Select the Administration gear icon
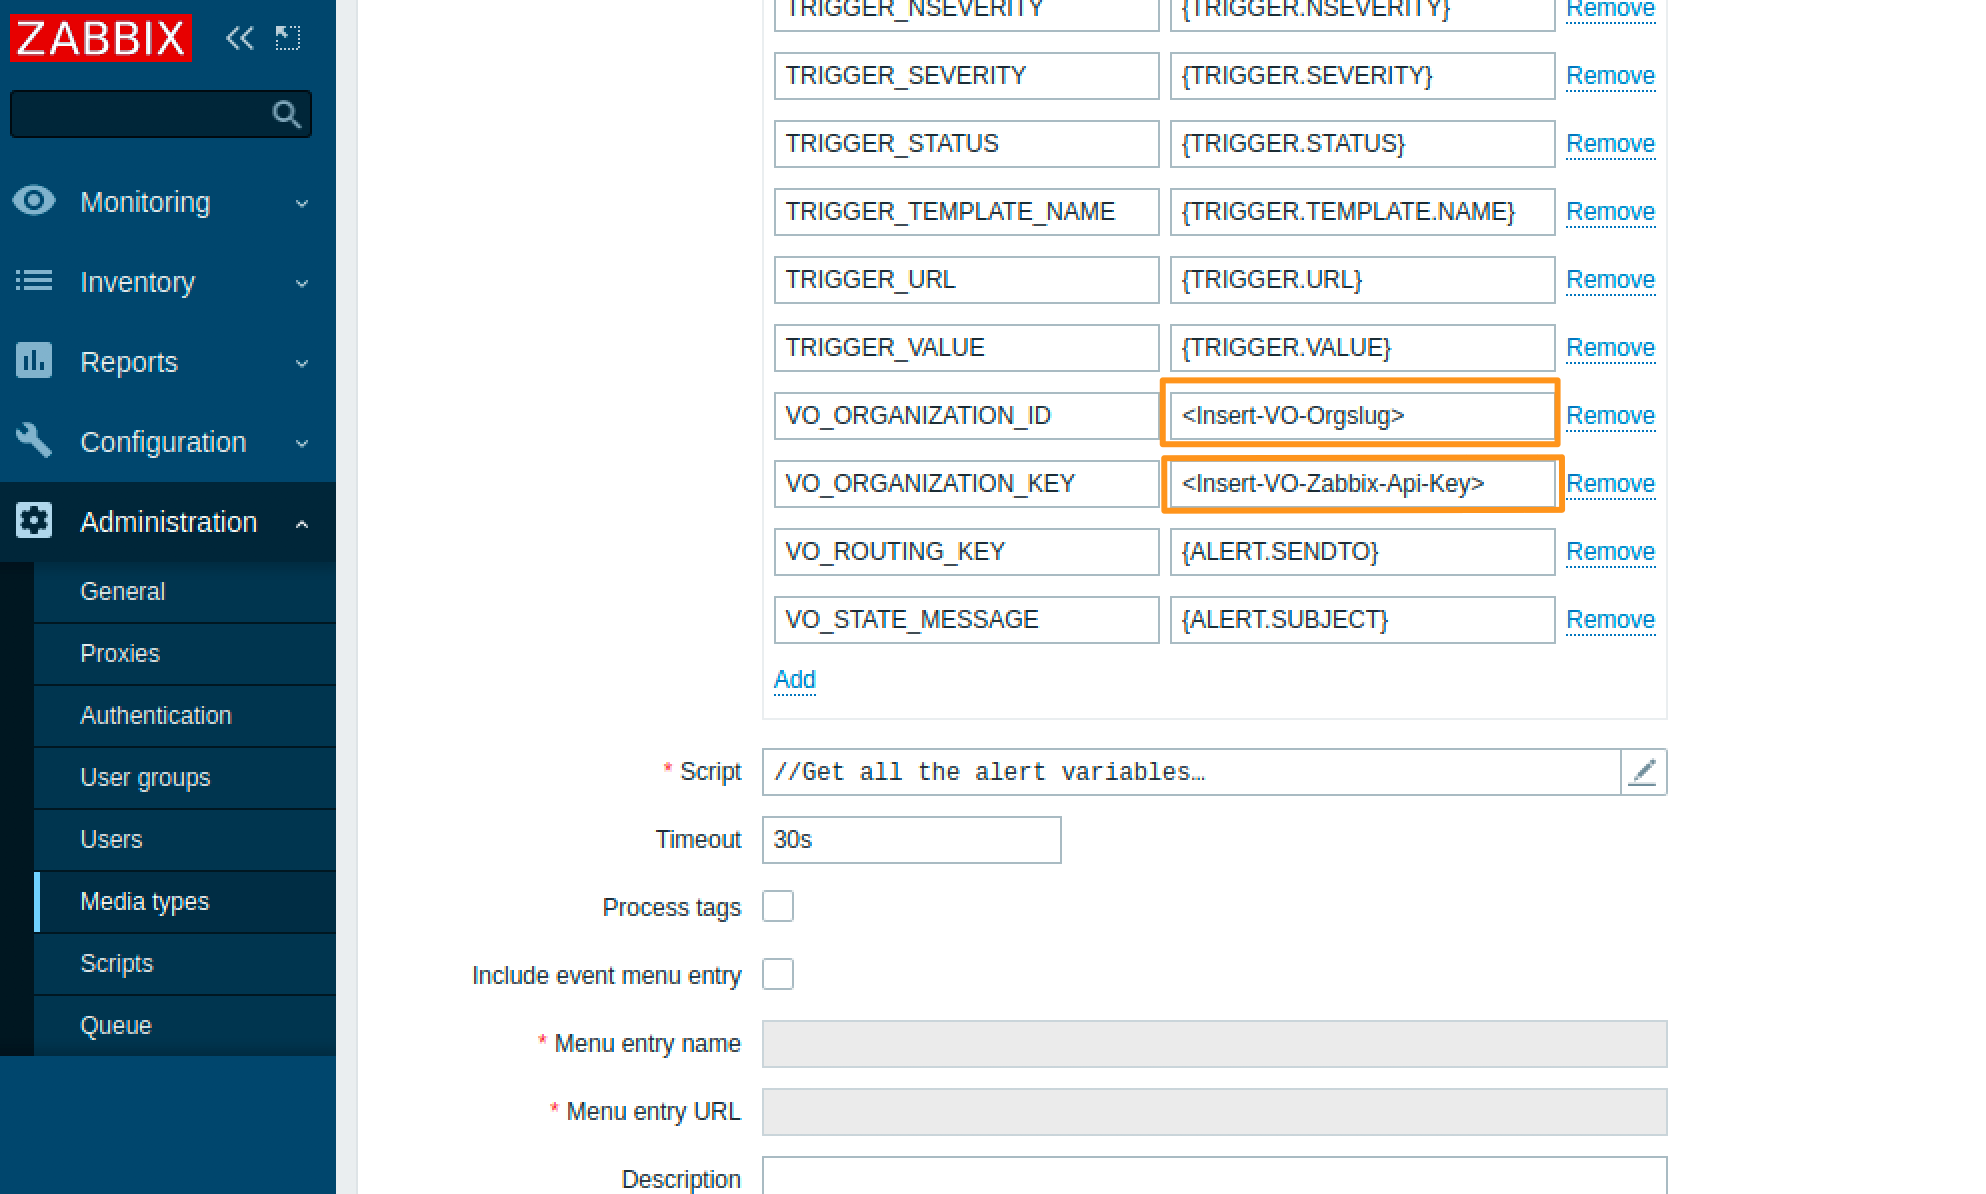1986x1194 pixels. pos(34,520)
